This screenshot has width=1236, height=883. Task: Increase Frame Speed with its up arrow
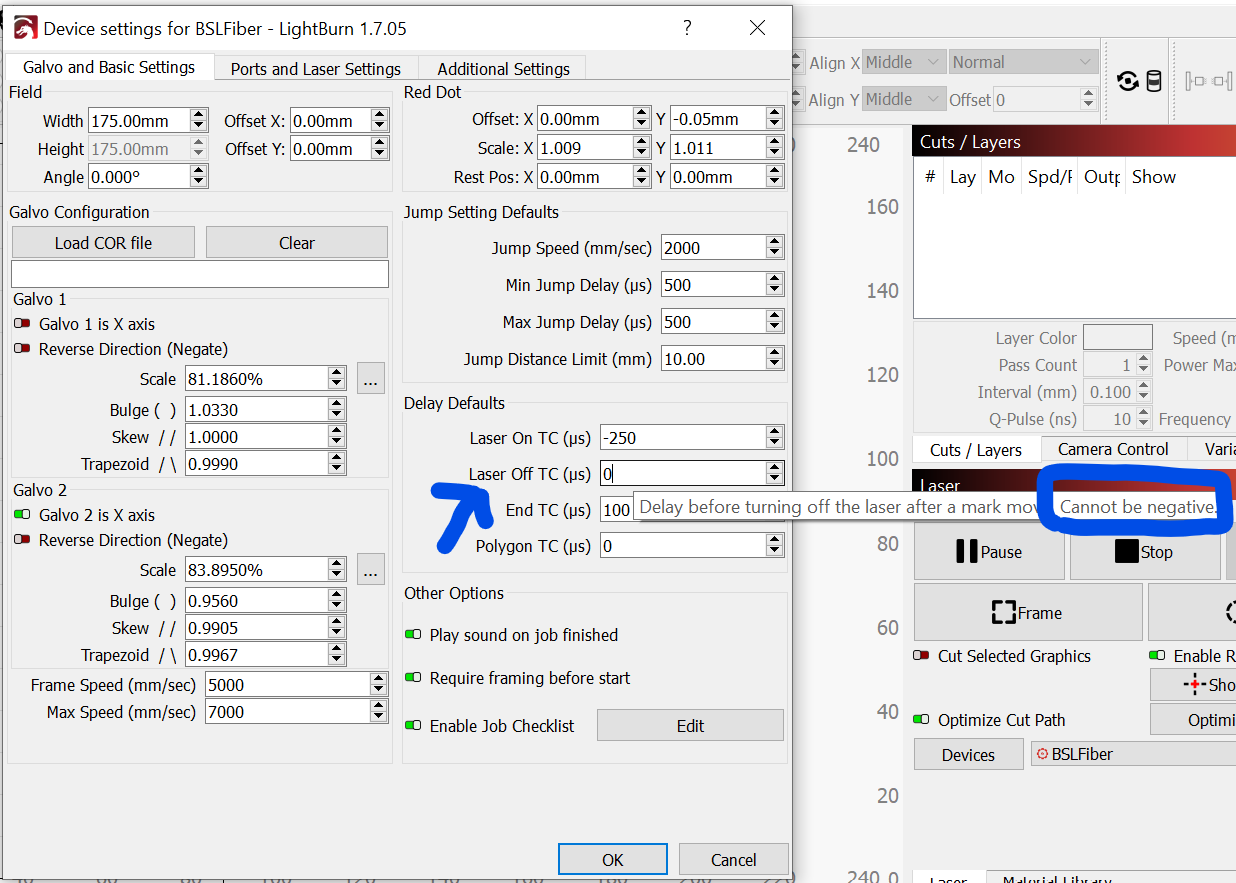pos(378,680)
